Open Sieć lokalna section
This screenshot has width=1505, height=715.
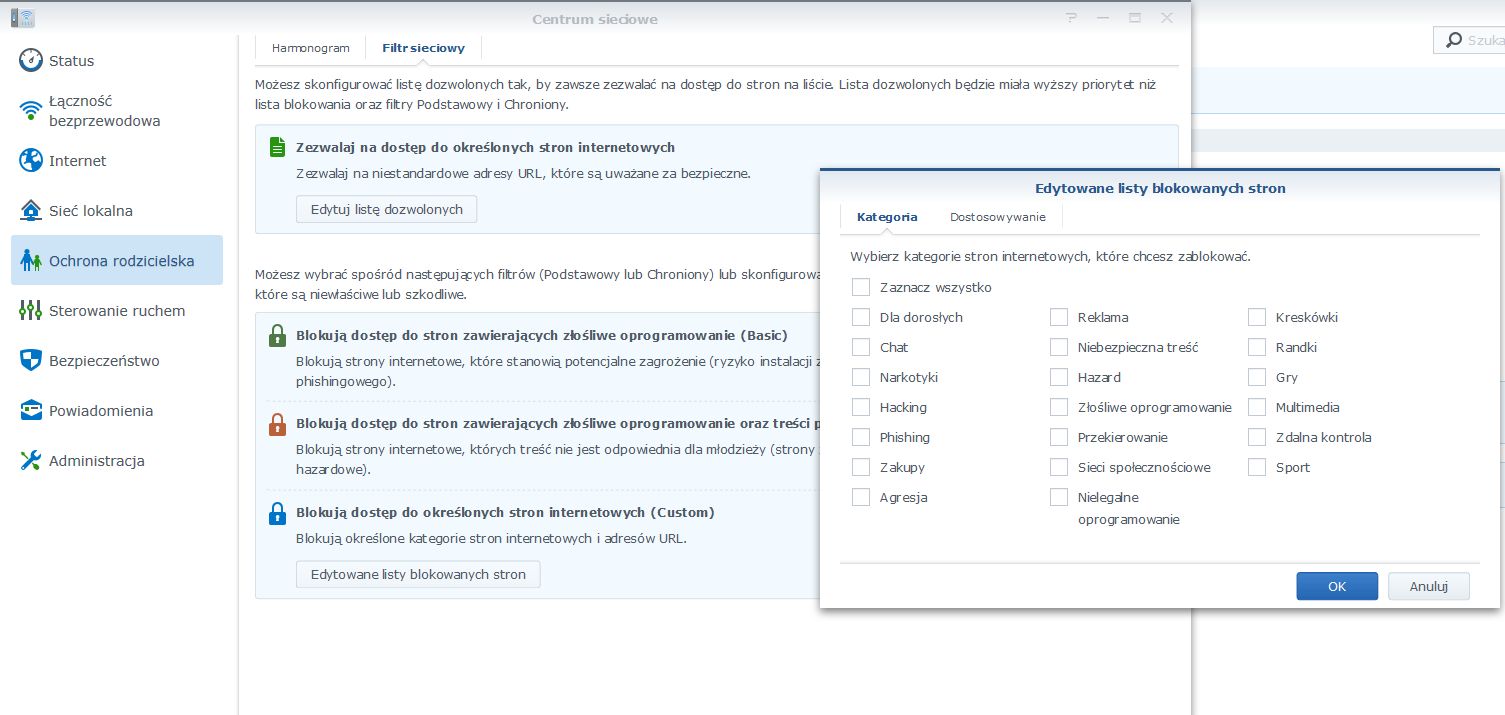[x=117, y=210]
